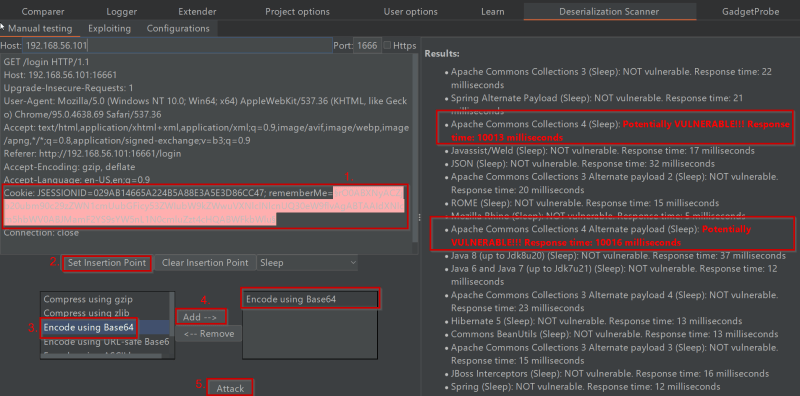The height and width of the screenshot is (396, 800).
Task: Click Apache Commons Collections 4 (Sleep) result
Action: 620,131
